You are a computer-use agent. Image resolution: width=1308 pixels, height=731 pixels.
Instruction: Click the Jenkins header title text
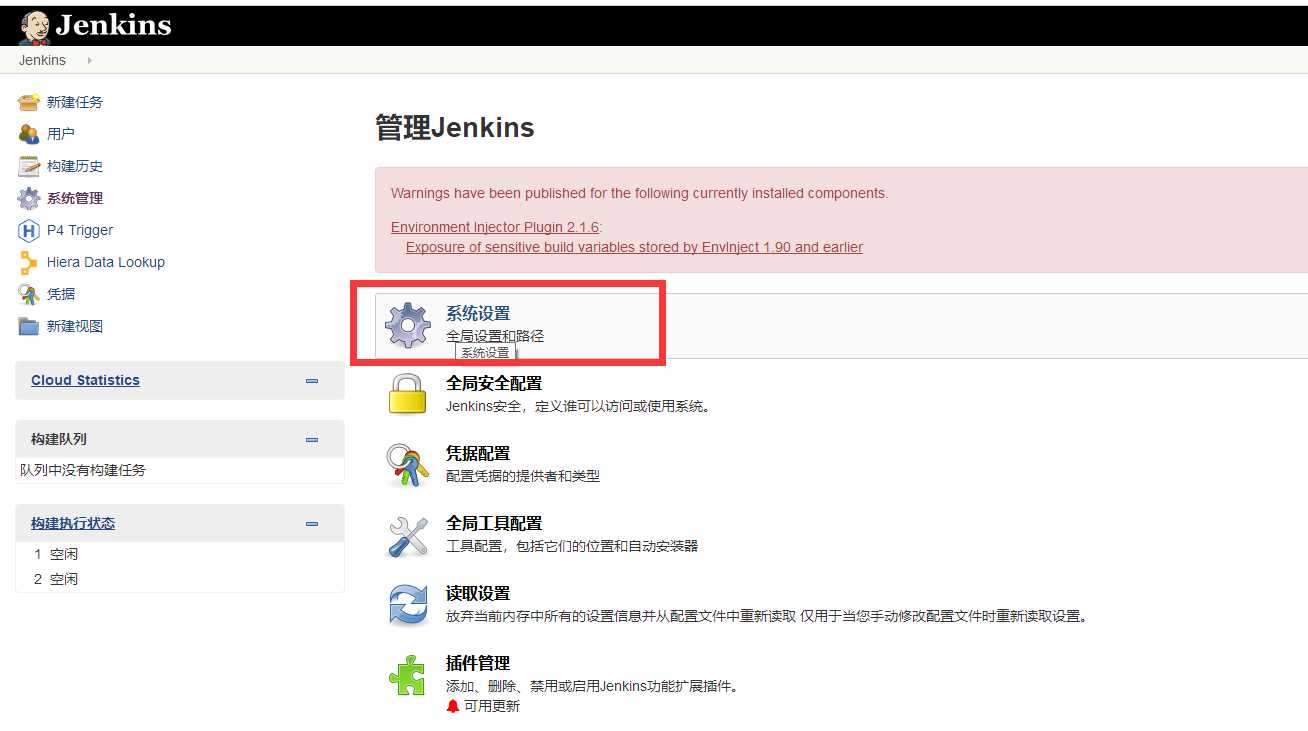[113, 26]
